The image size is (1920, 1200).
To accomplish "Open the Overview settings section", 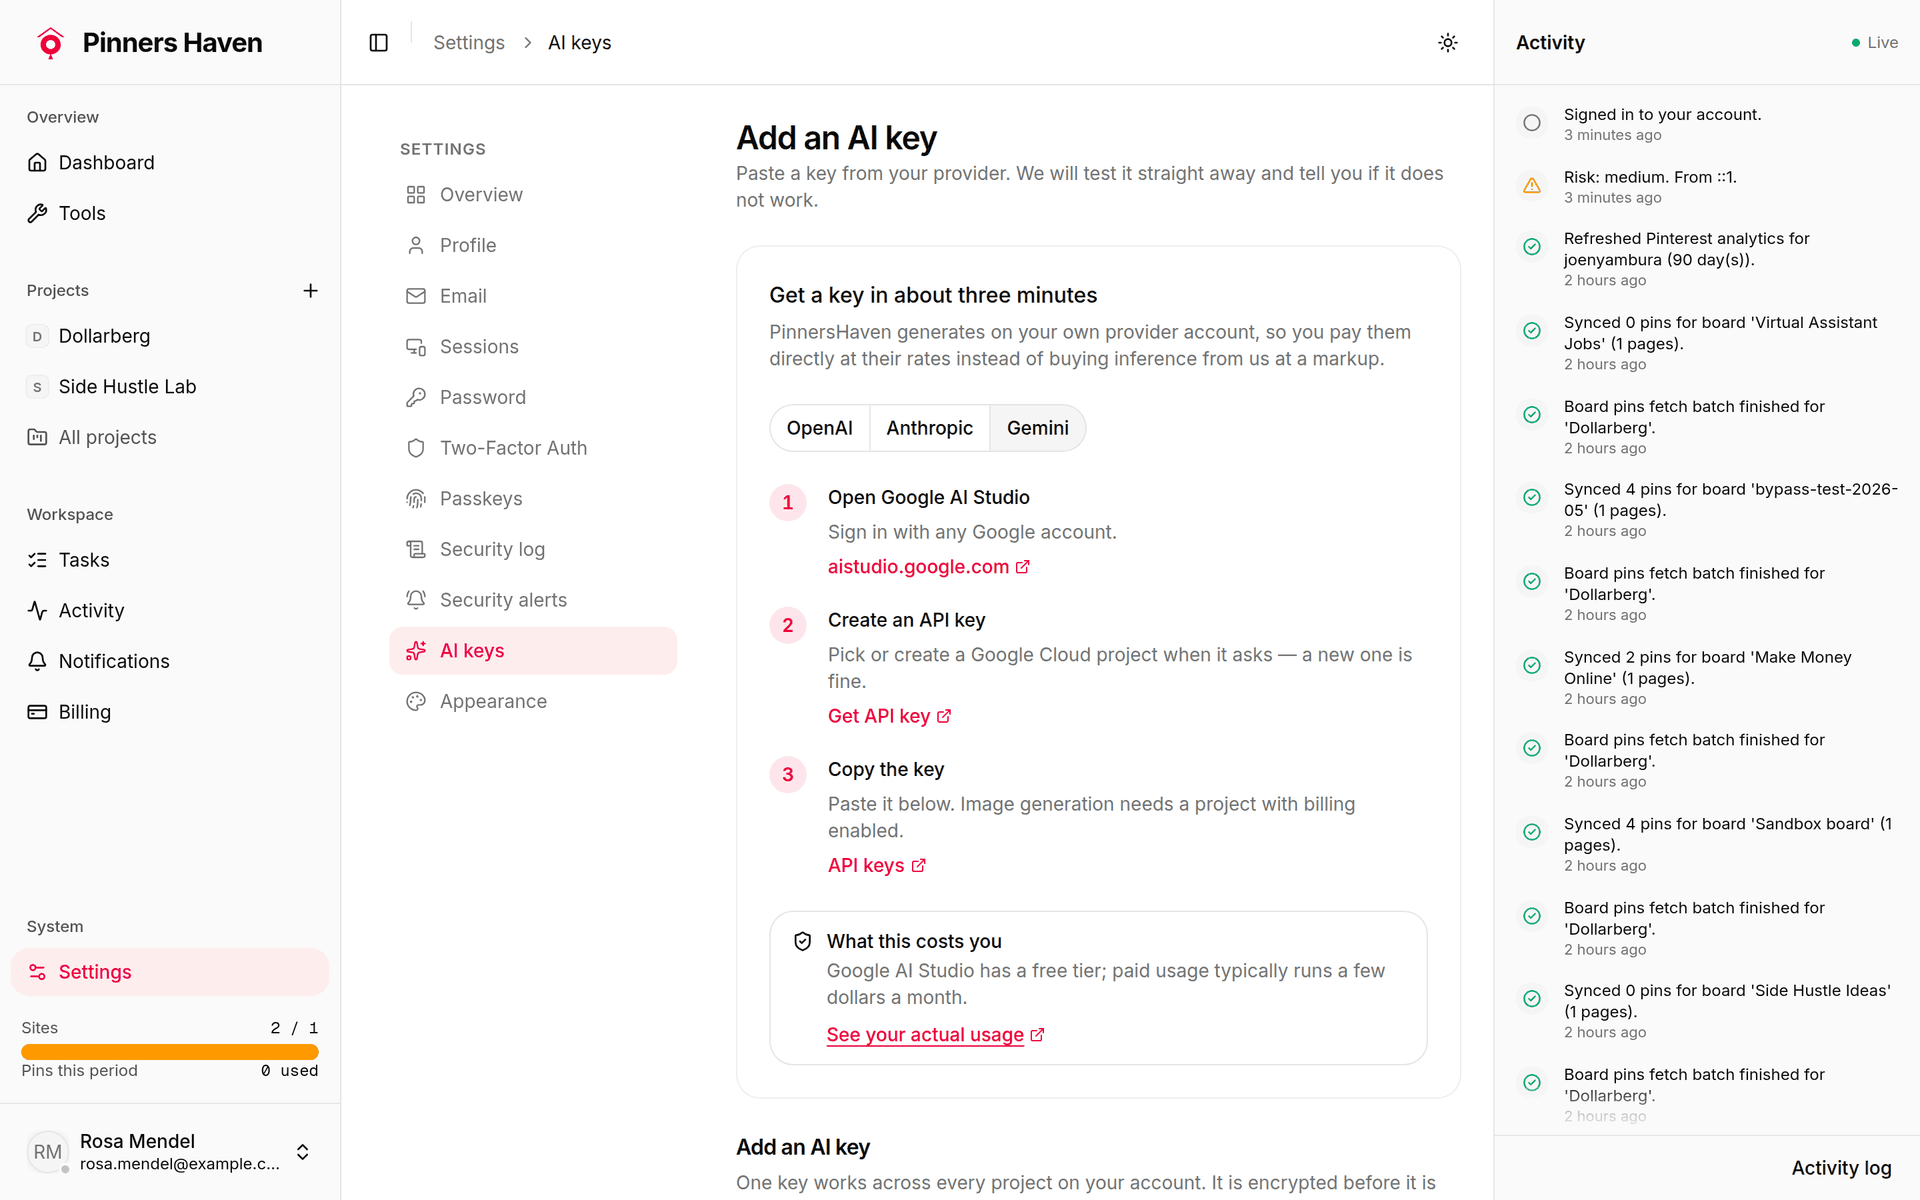I will coord(533,194).
